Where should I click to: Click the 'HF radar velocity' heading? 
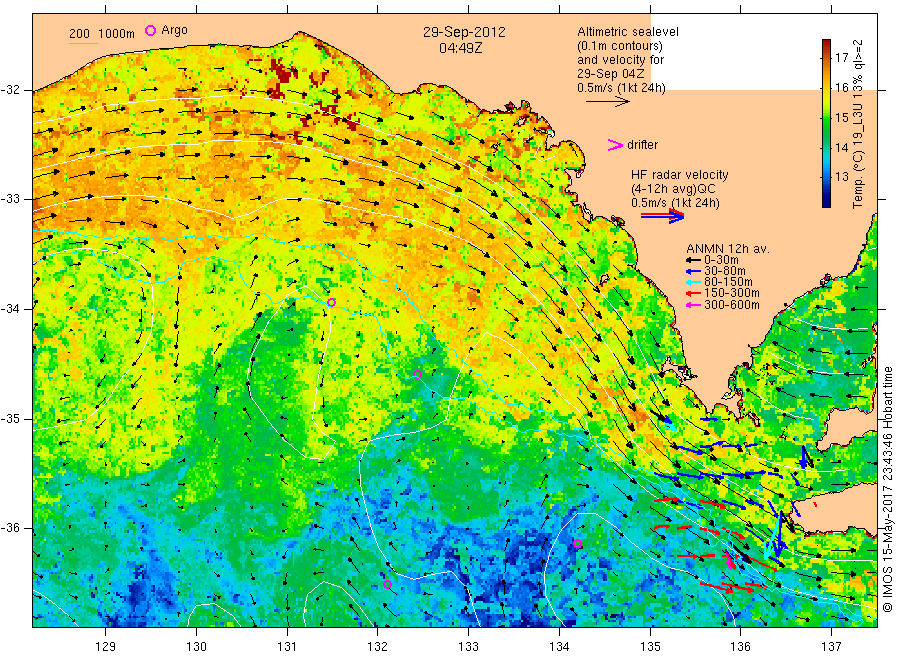coord(680,175)
